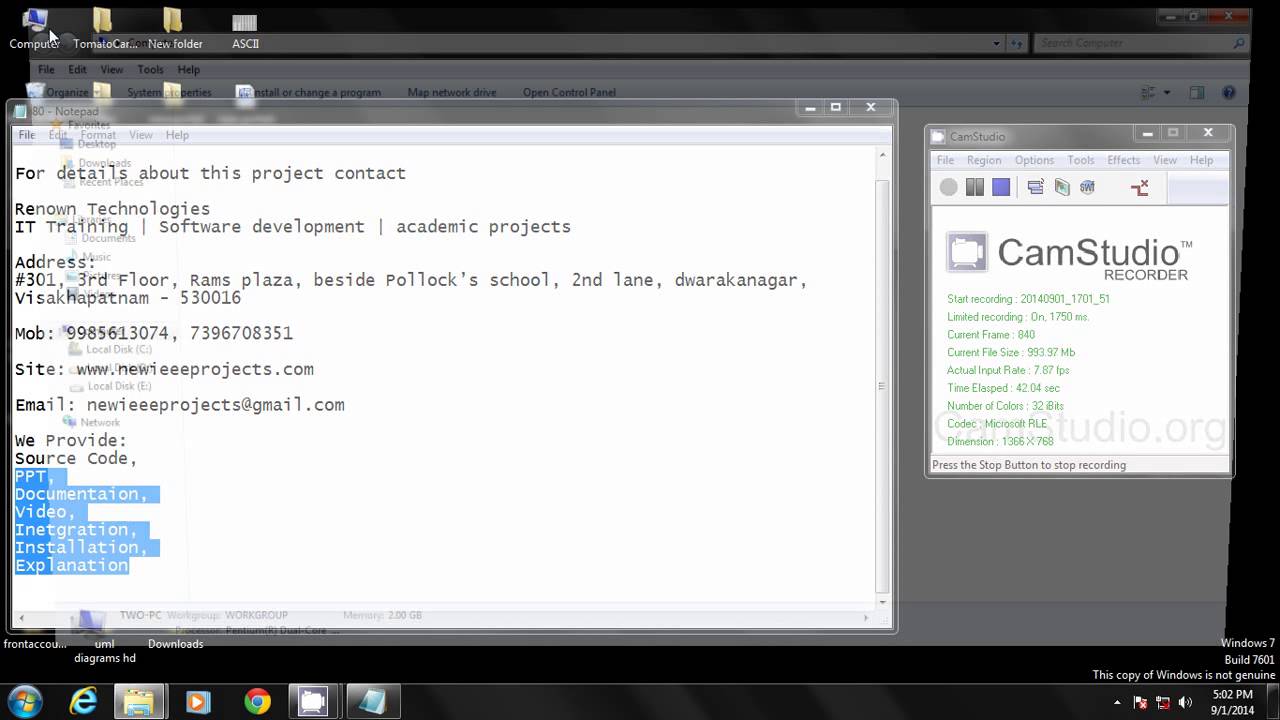Show hidden system tray icons
The width and height of the screenshot is (1280, 720).
coord(1116,702)
